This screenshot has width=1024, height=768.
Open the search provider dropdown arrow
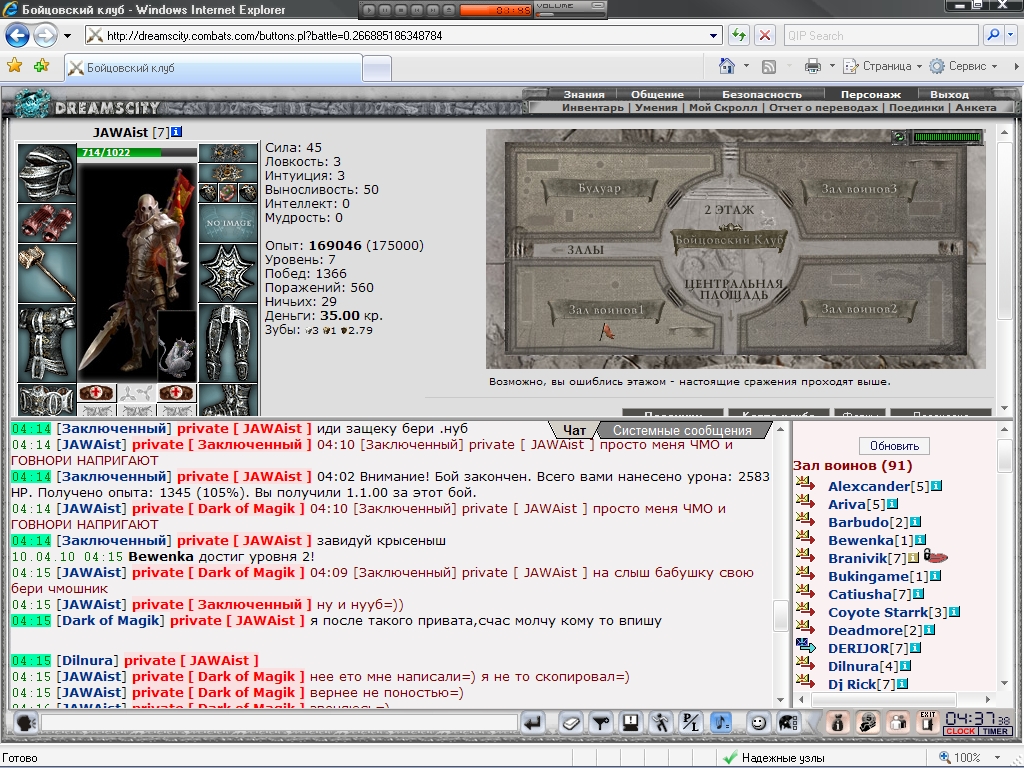(1011, 35)
